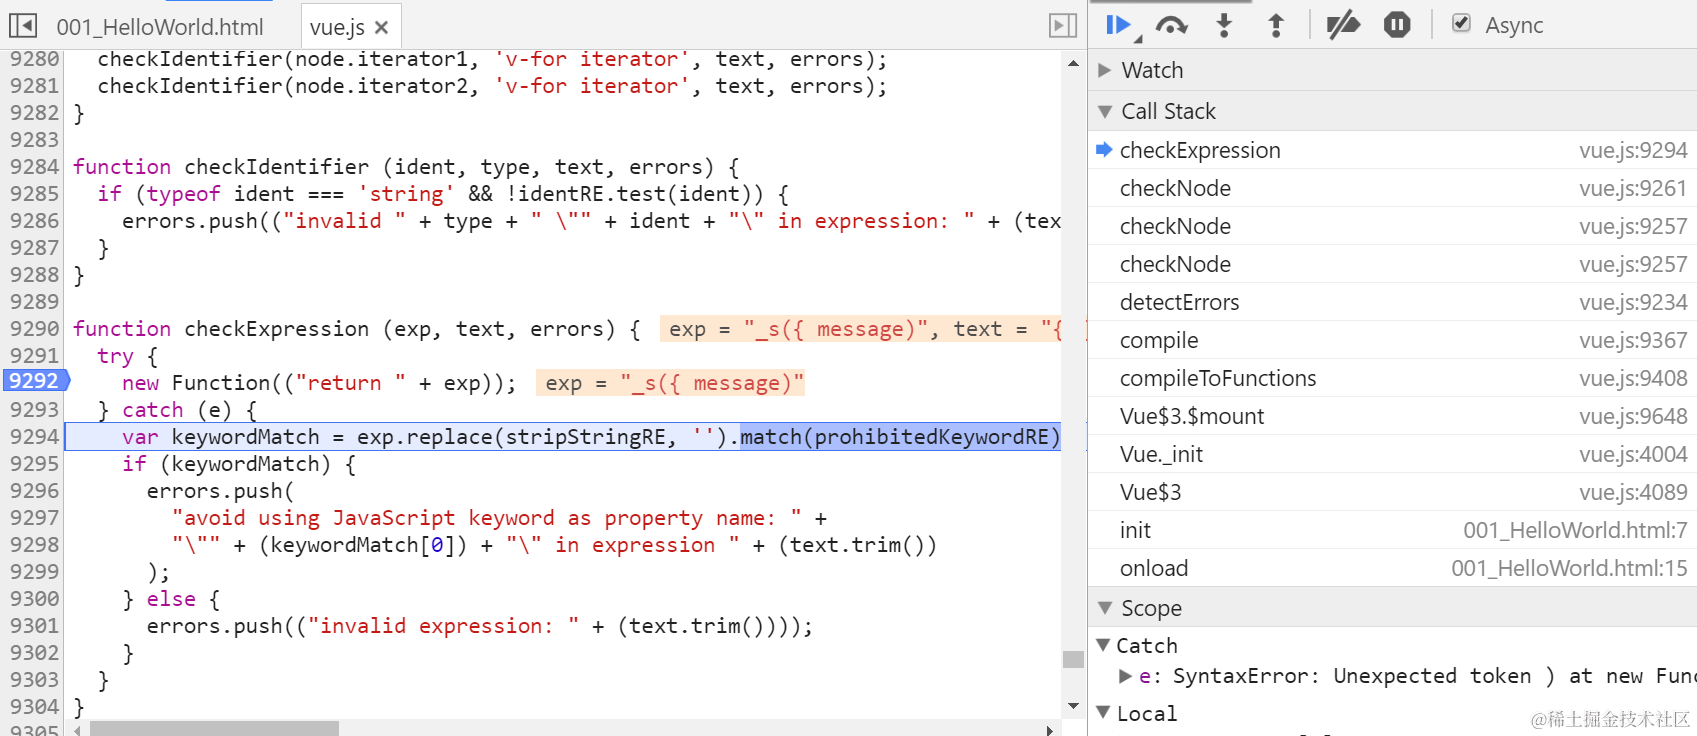Select detectErrors call stack frame

coord(1392,302)
